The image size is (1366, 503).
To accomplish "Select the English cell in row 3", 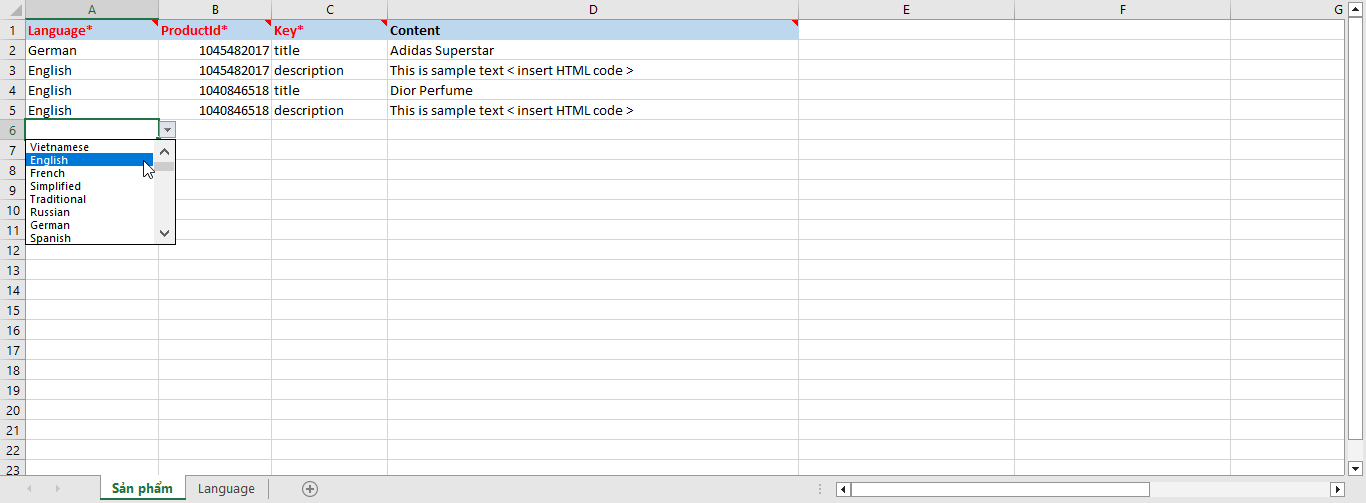I will tap(91, 70).
